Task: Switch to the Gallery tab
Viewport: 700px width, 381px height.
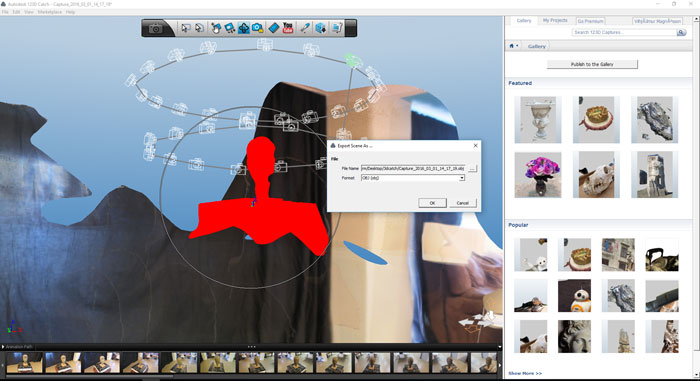Action: click(524, 21)
